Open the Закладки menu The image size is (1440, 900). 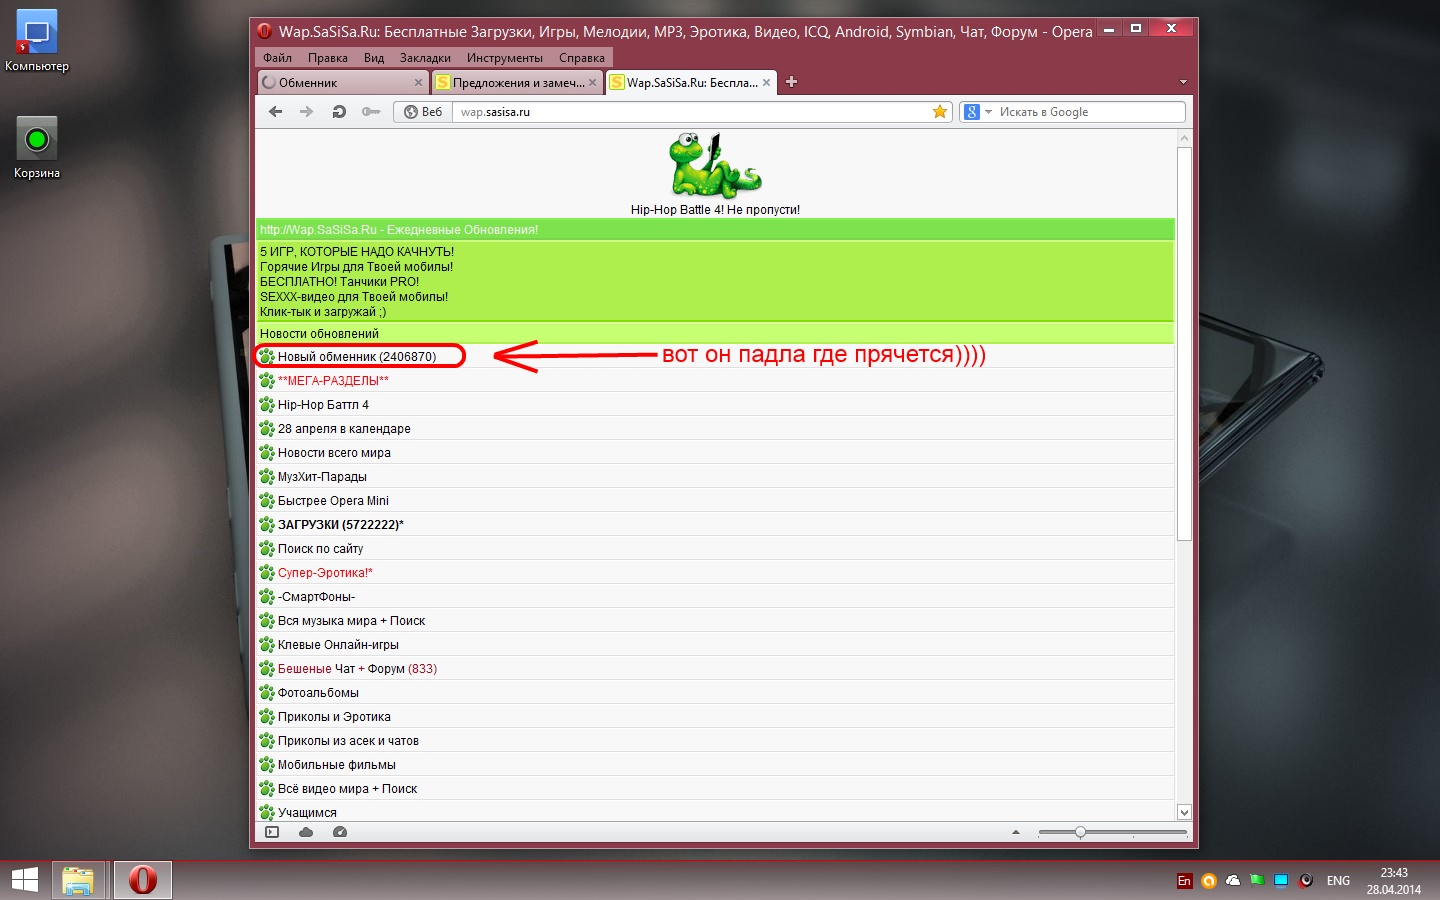(x=425, y=58)
